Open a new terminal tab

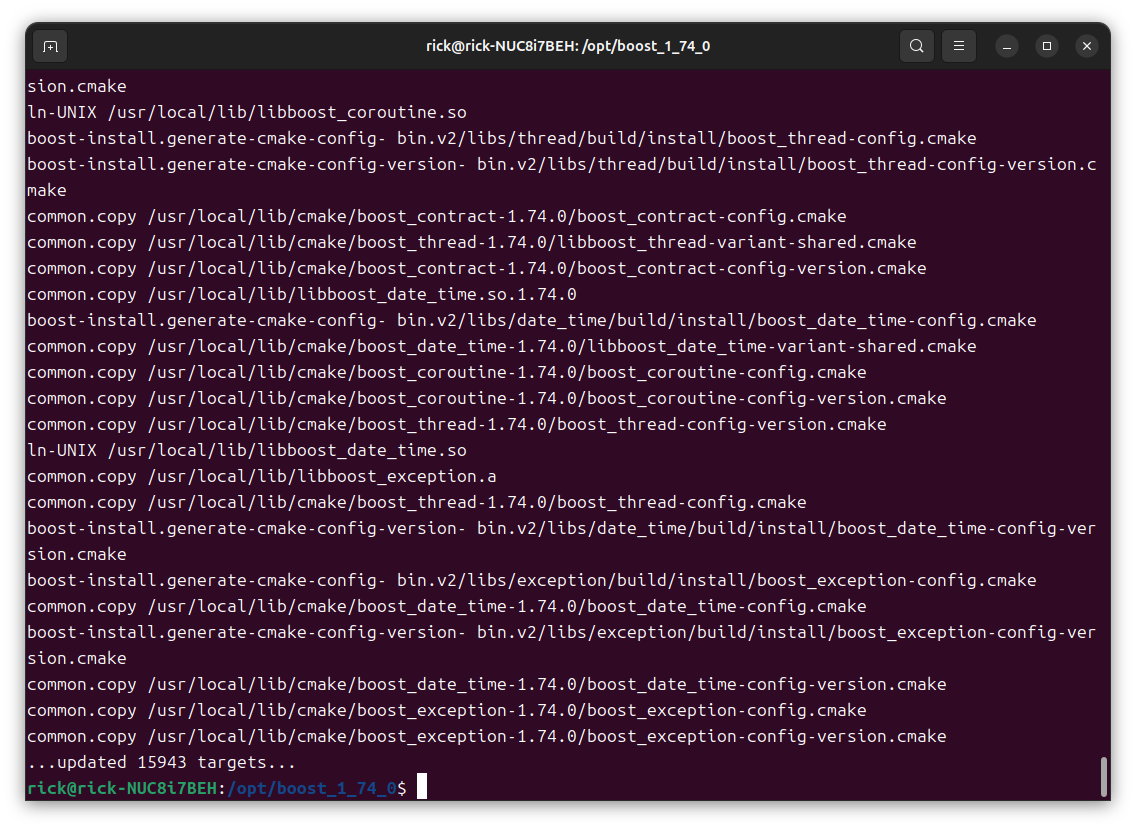[50, 46]
